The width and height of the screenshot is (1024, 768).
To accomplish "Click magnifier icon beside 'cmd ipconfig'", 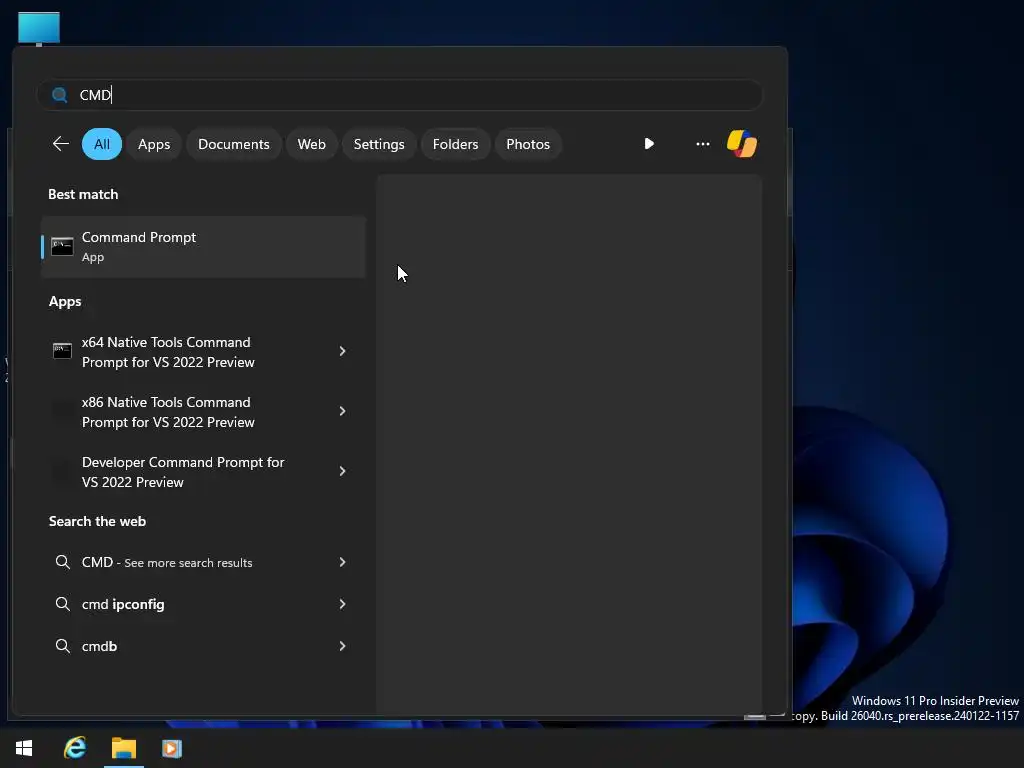I will pos(63,604).
